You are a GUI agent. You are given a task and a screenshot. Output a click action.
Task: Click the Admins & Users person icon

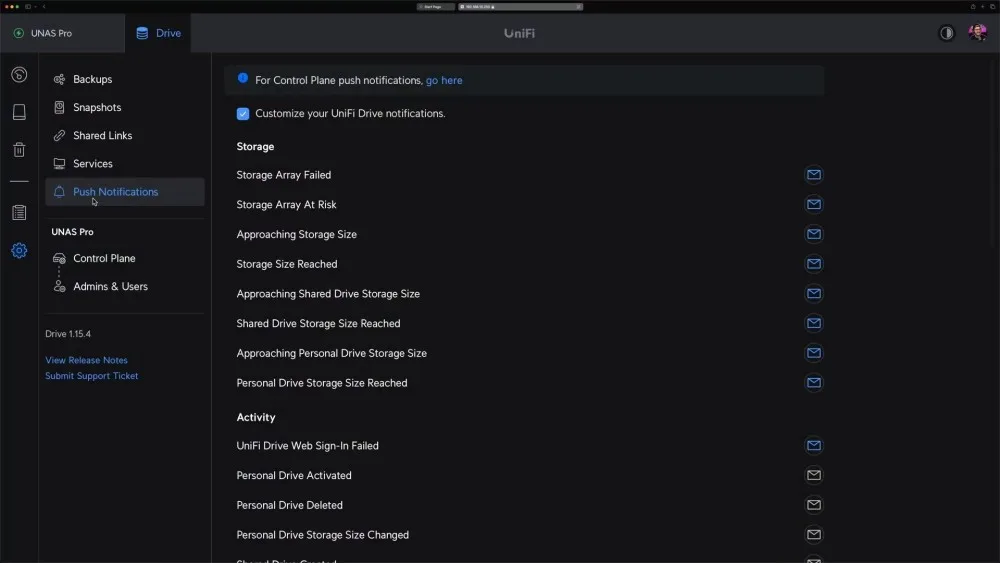pyautogui.click(x=59, y=286)
